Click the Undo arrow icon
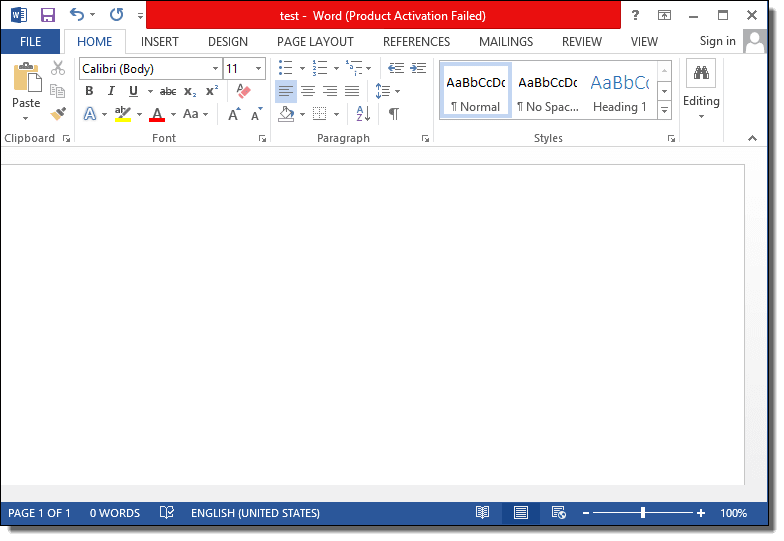This screenshot has height=541, width=784. pyautogui.click(x=76, y=14)
